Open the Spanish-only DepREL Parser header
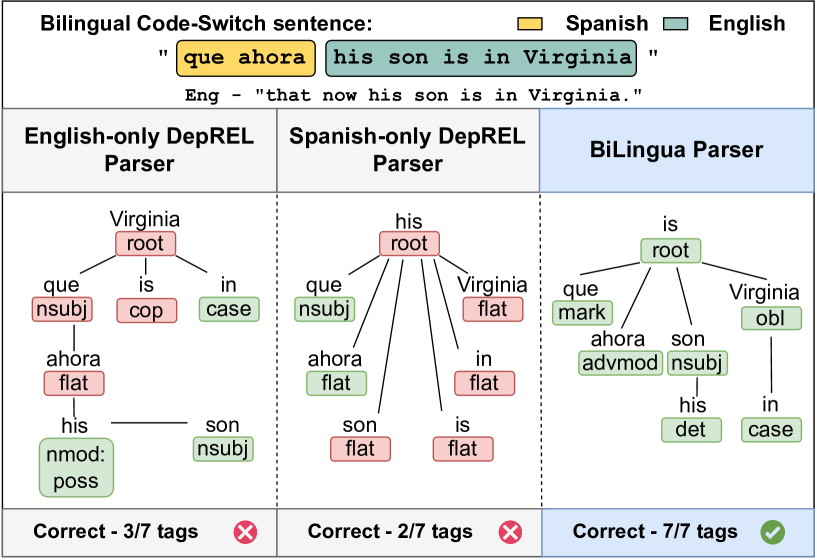The image size is (817, 560). [407, 149]
